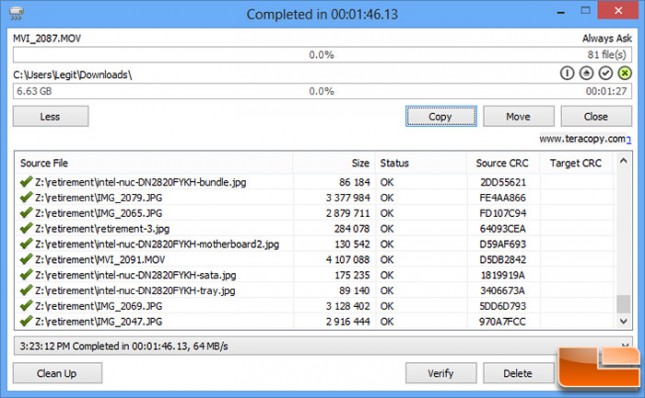The width and height of the screenshot is (645, 398).
Task: Select the Z:\retirement\IMG_2047.JPG file name
Action: click(x=99, y=322)
